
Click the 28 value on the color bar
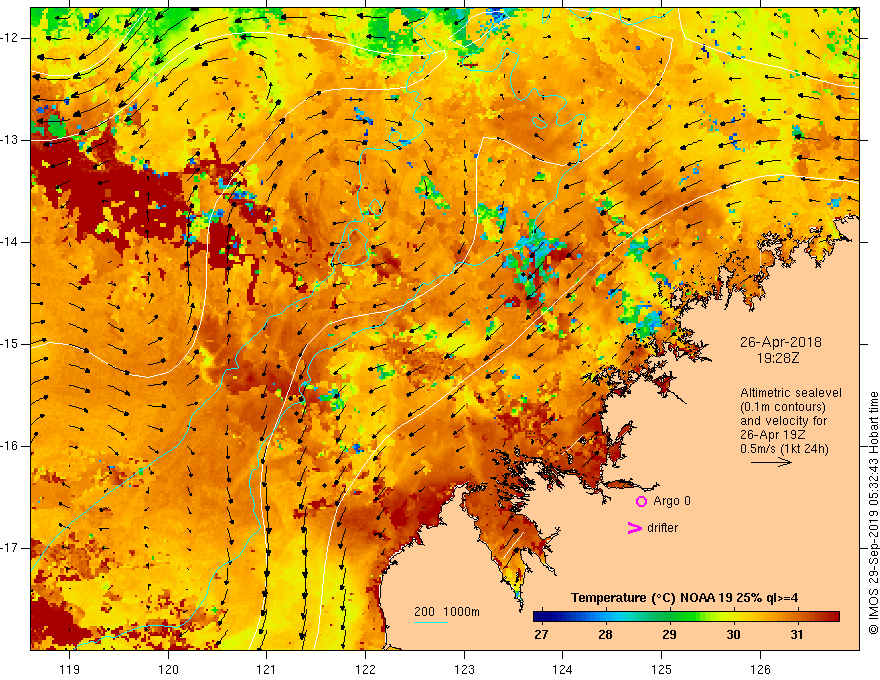coord(605,635)
